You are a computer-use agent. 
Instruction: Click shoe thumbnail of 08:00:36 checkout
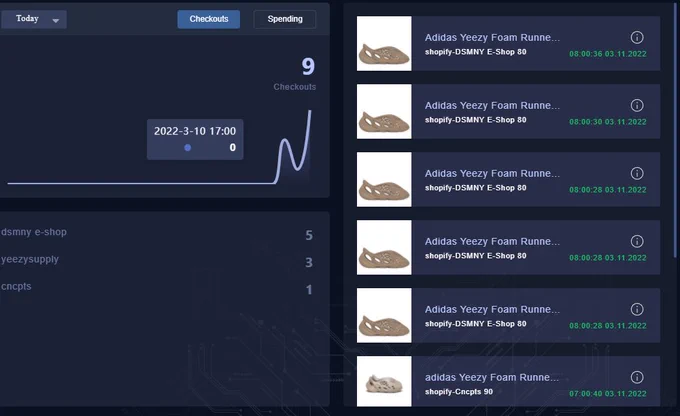click(384, 43)
